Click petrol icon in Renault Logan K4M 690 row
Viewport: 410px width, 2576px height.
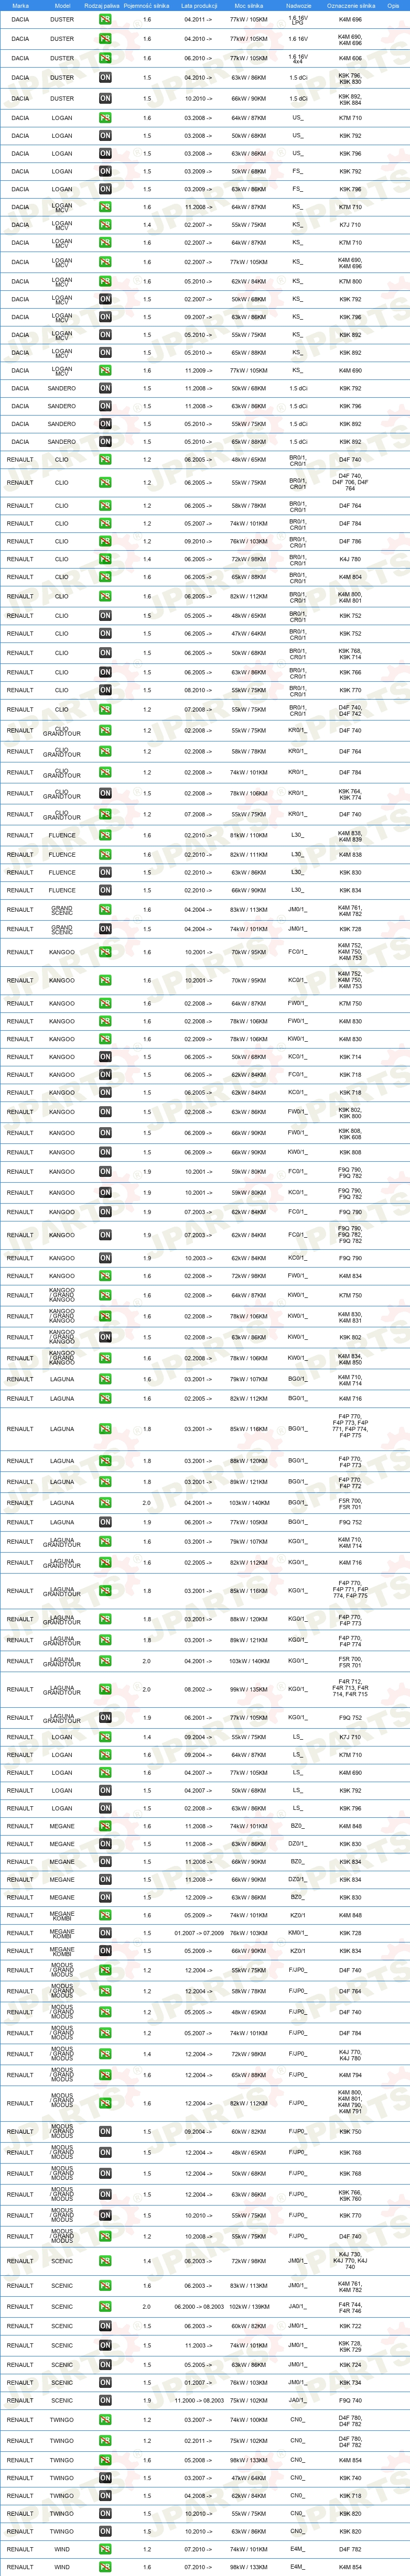(x=105, y=1773)
